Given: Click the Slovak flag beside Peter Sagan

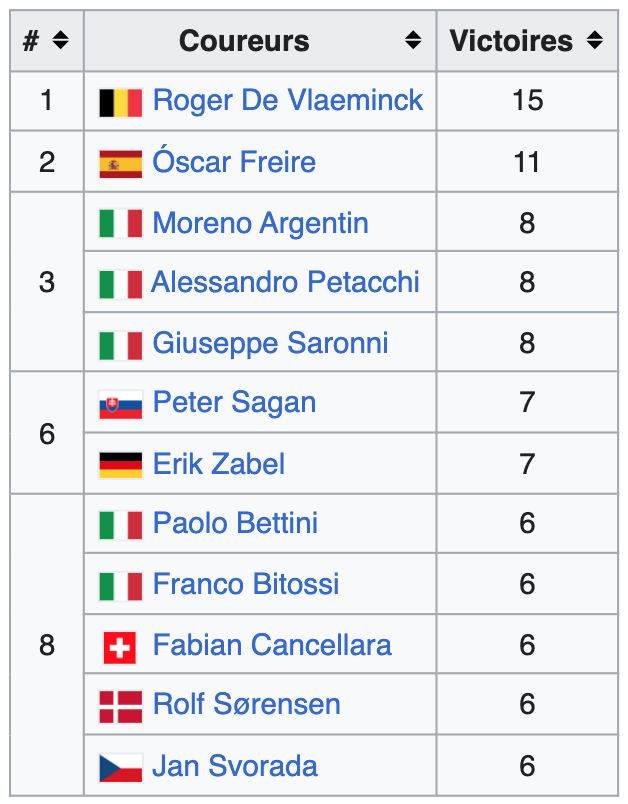Looking at the screenshot, I should (x=120, y=404).
